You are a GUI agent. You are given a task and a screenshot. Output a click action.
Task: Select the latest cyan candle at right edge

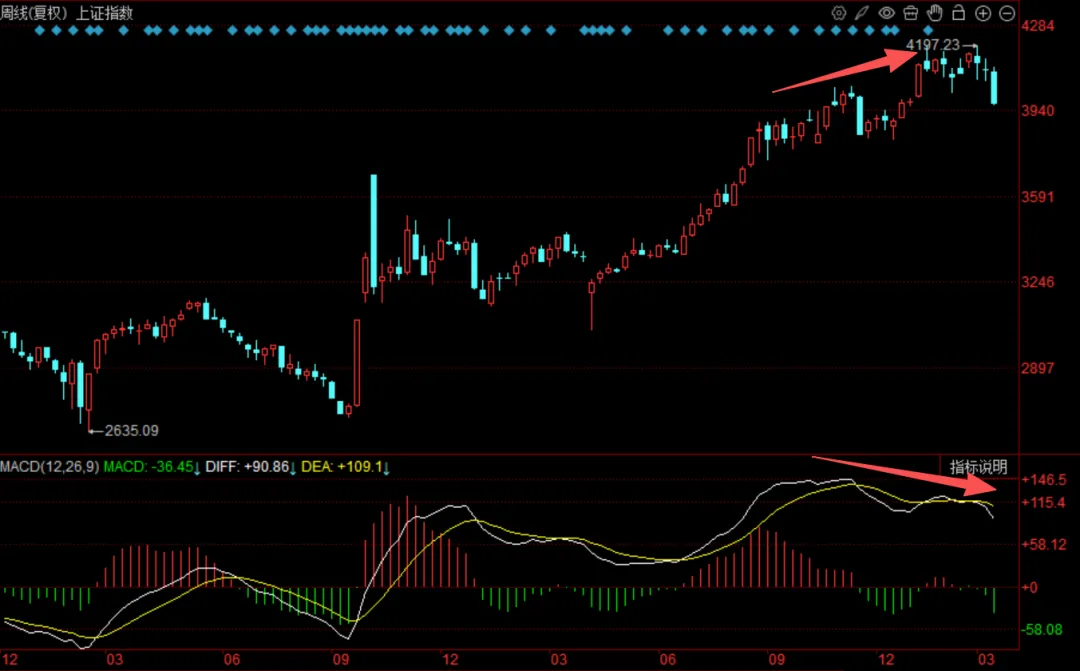tap(994, 87)
